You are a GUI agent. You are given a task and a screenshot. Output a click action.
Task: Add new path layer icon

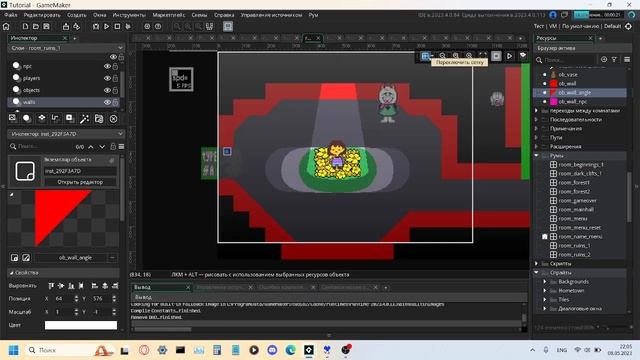pos(56,118)
